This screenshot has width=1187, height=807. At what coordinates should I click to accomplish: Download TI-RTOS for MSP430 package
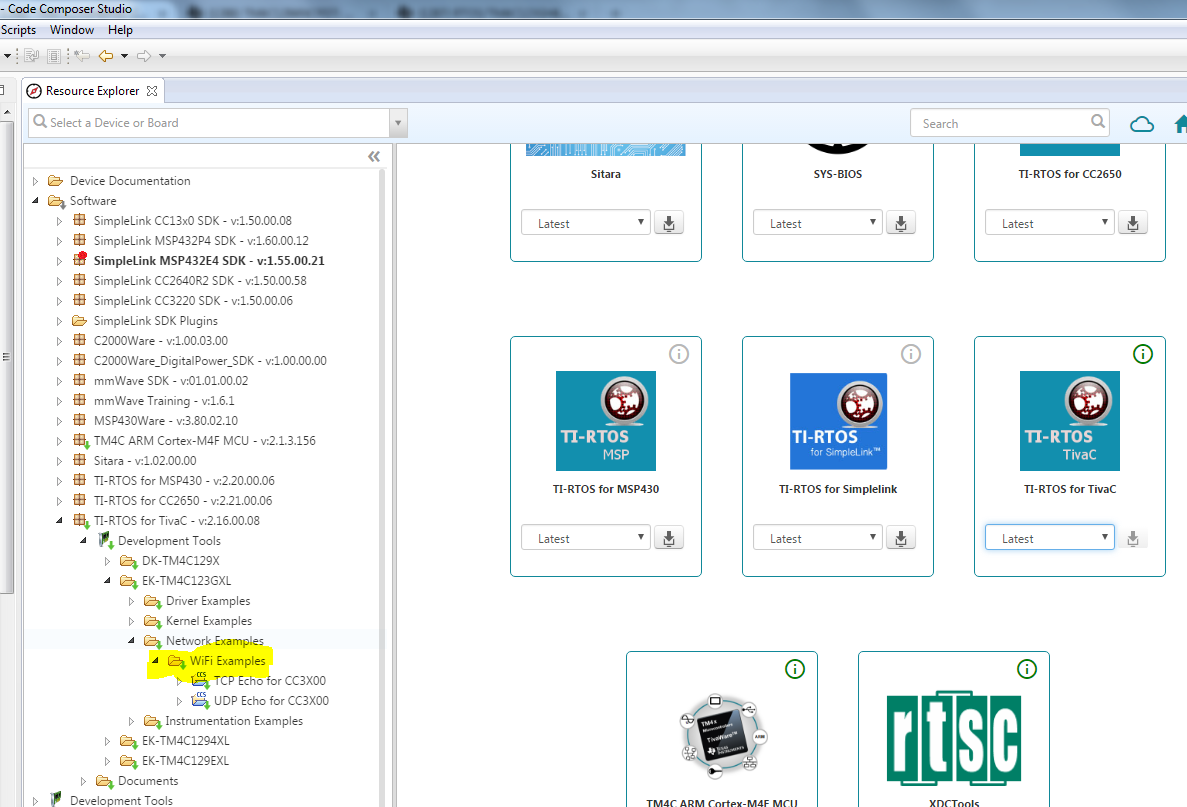coord(669,538)
